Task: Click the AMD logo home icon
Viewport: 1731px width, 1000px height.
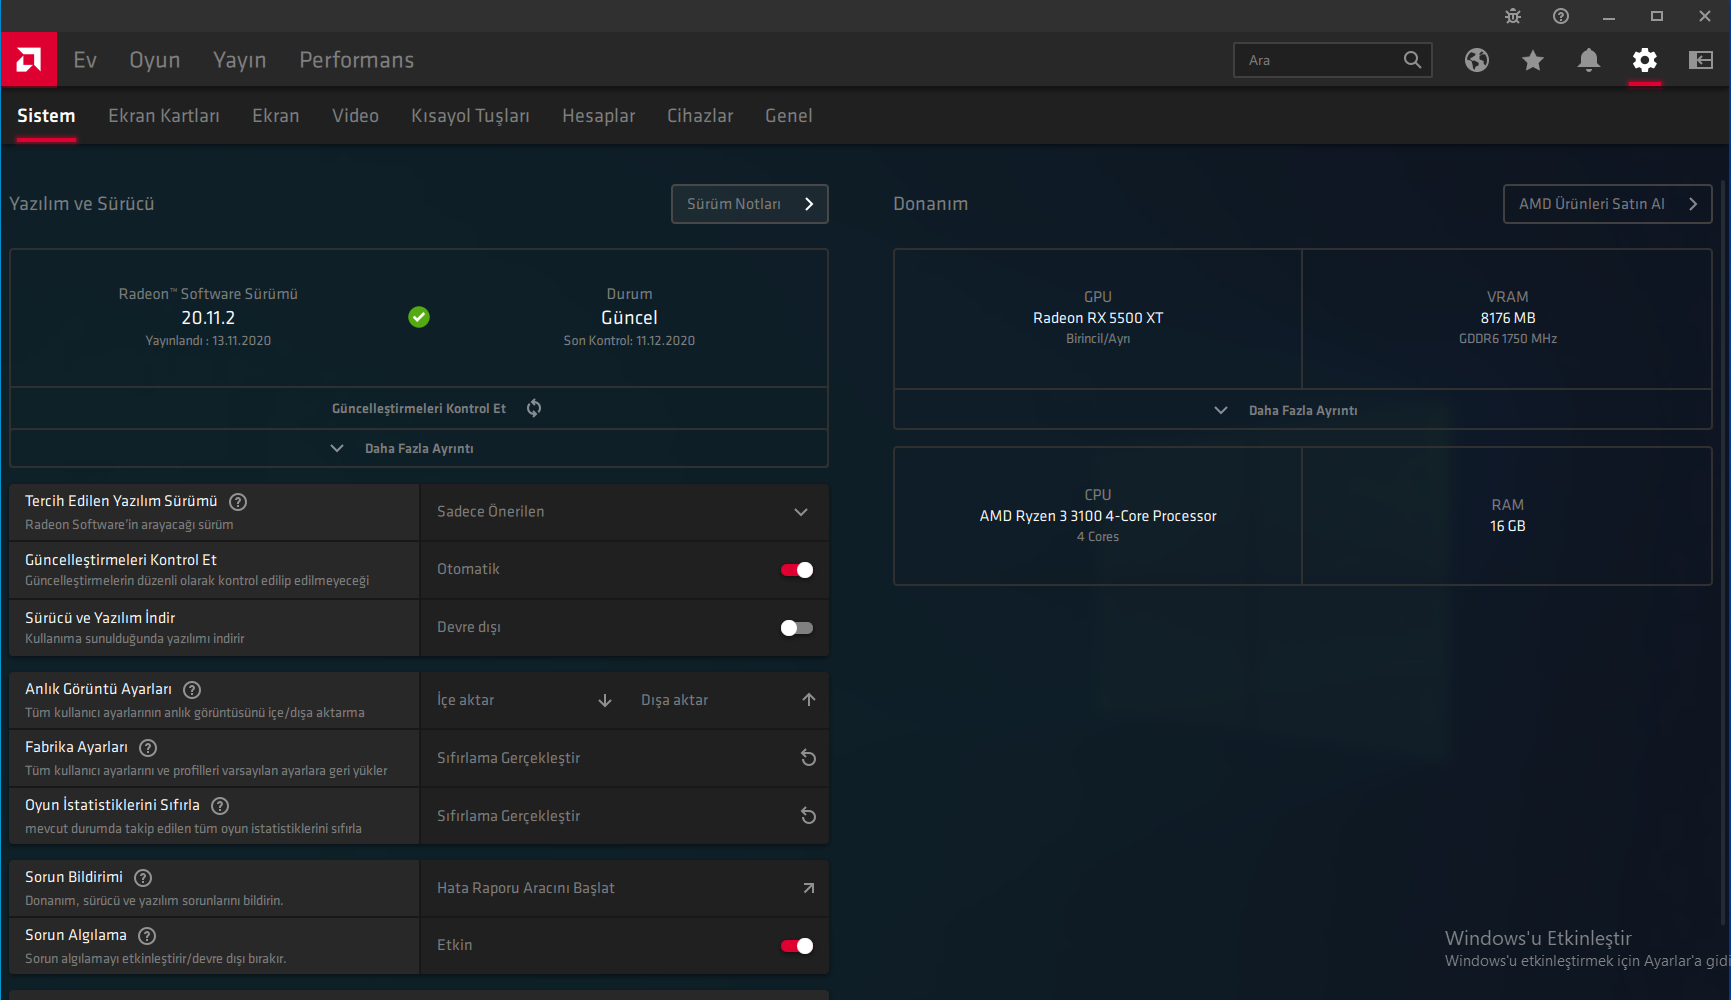Action: 29,60
